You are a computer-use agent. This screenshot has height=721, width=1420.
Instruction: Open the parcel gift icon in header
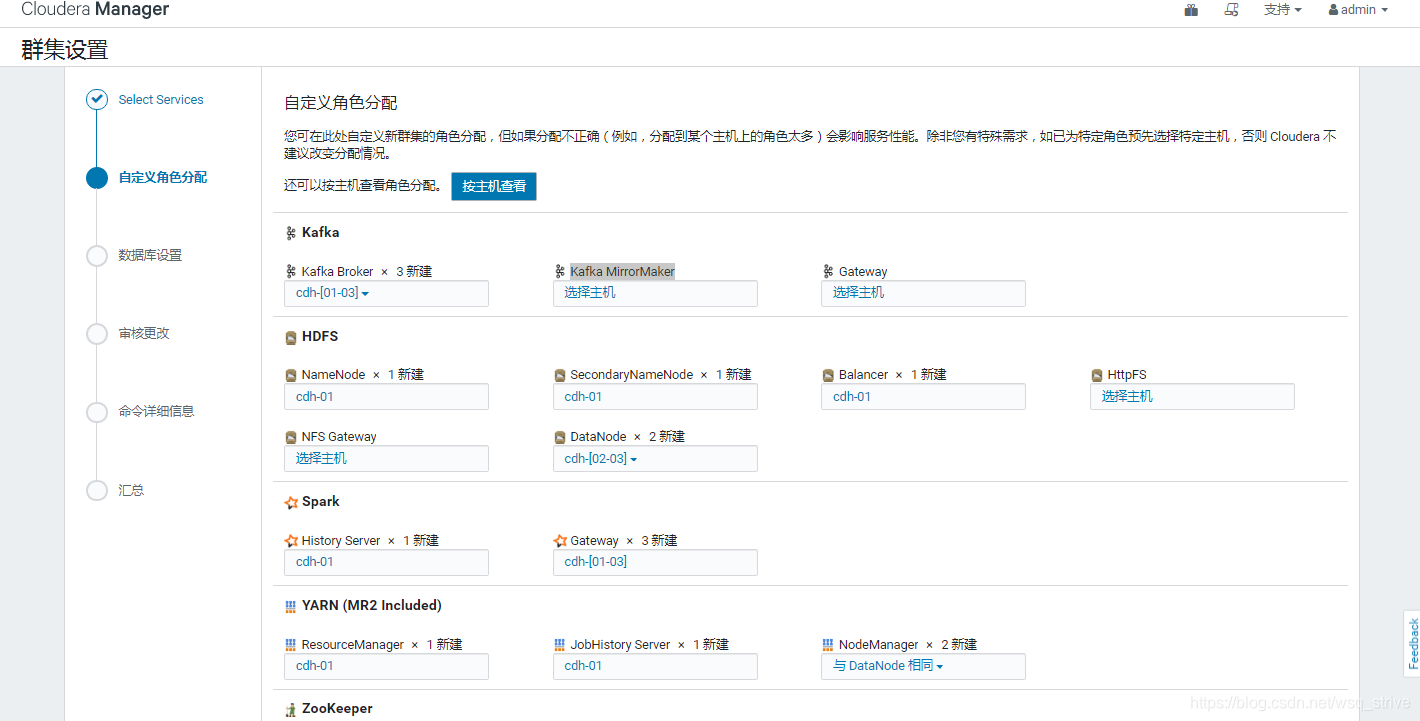[x=1191, y=10]
